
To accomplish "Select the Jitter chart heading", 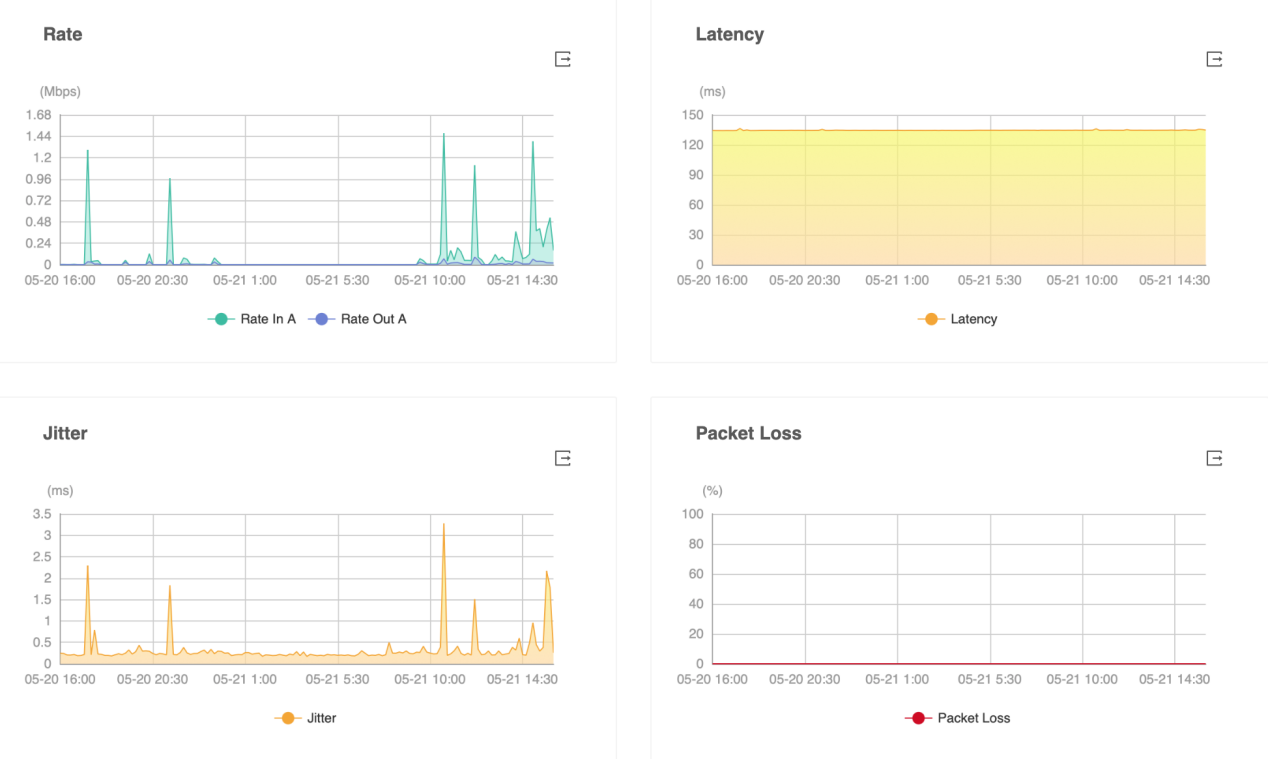I will tap(65, 433).
